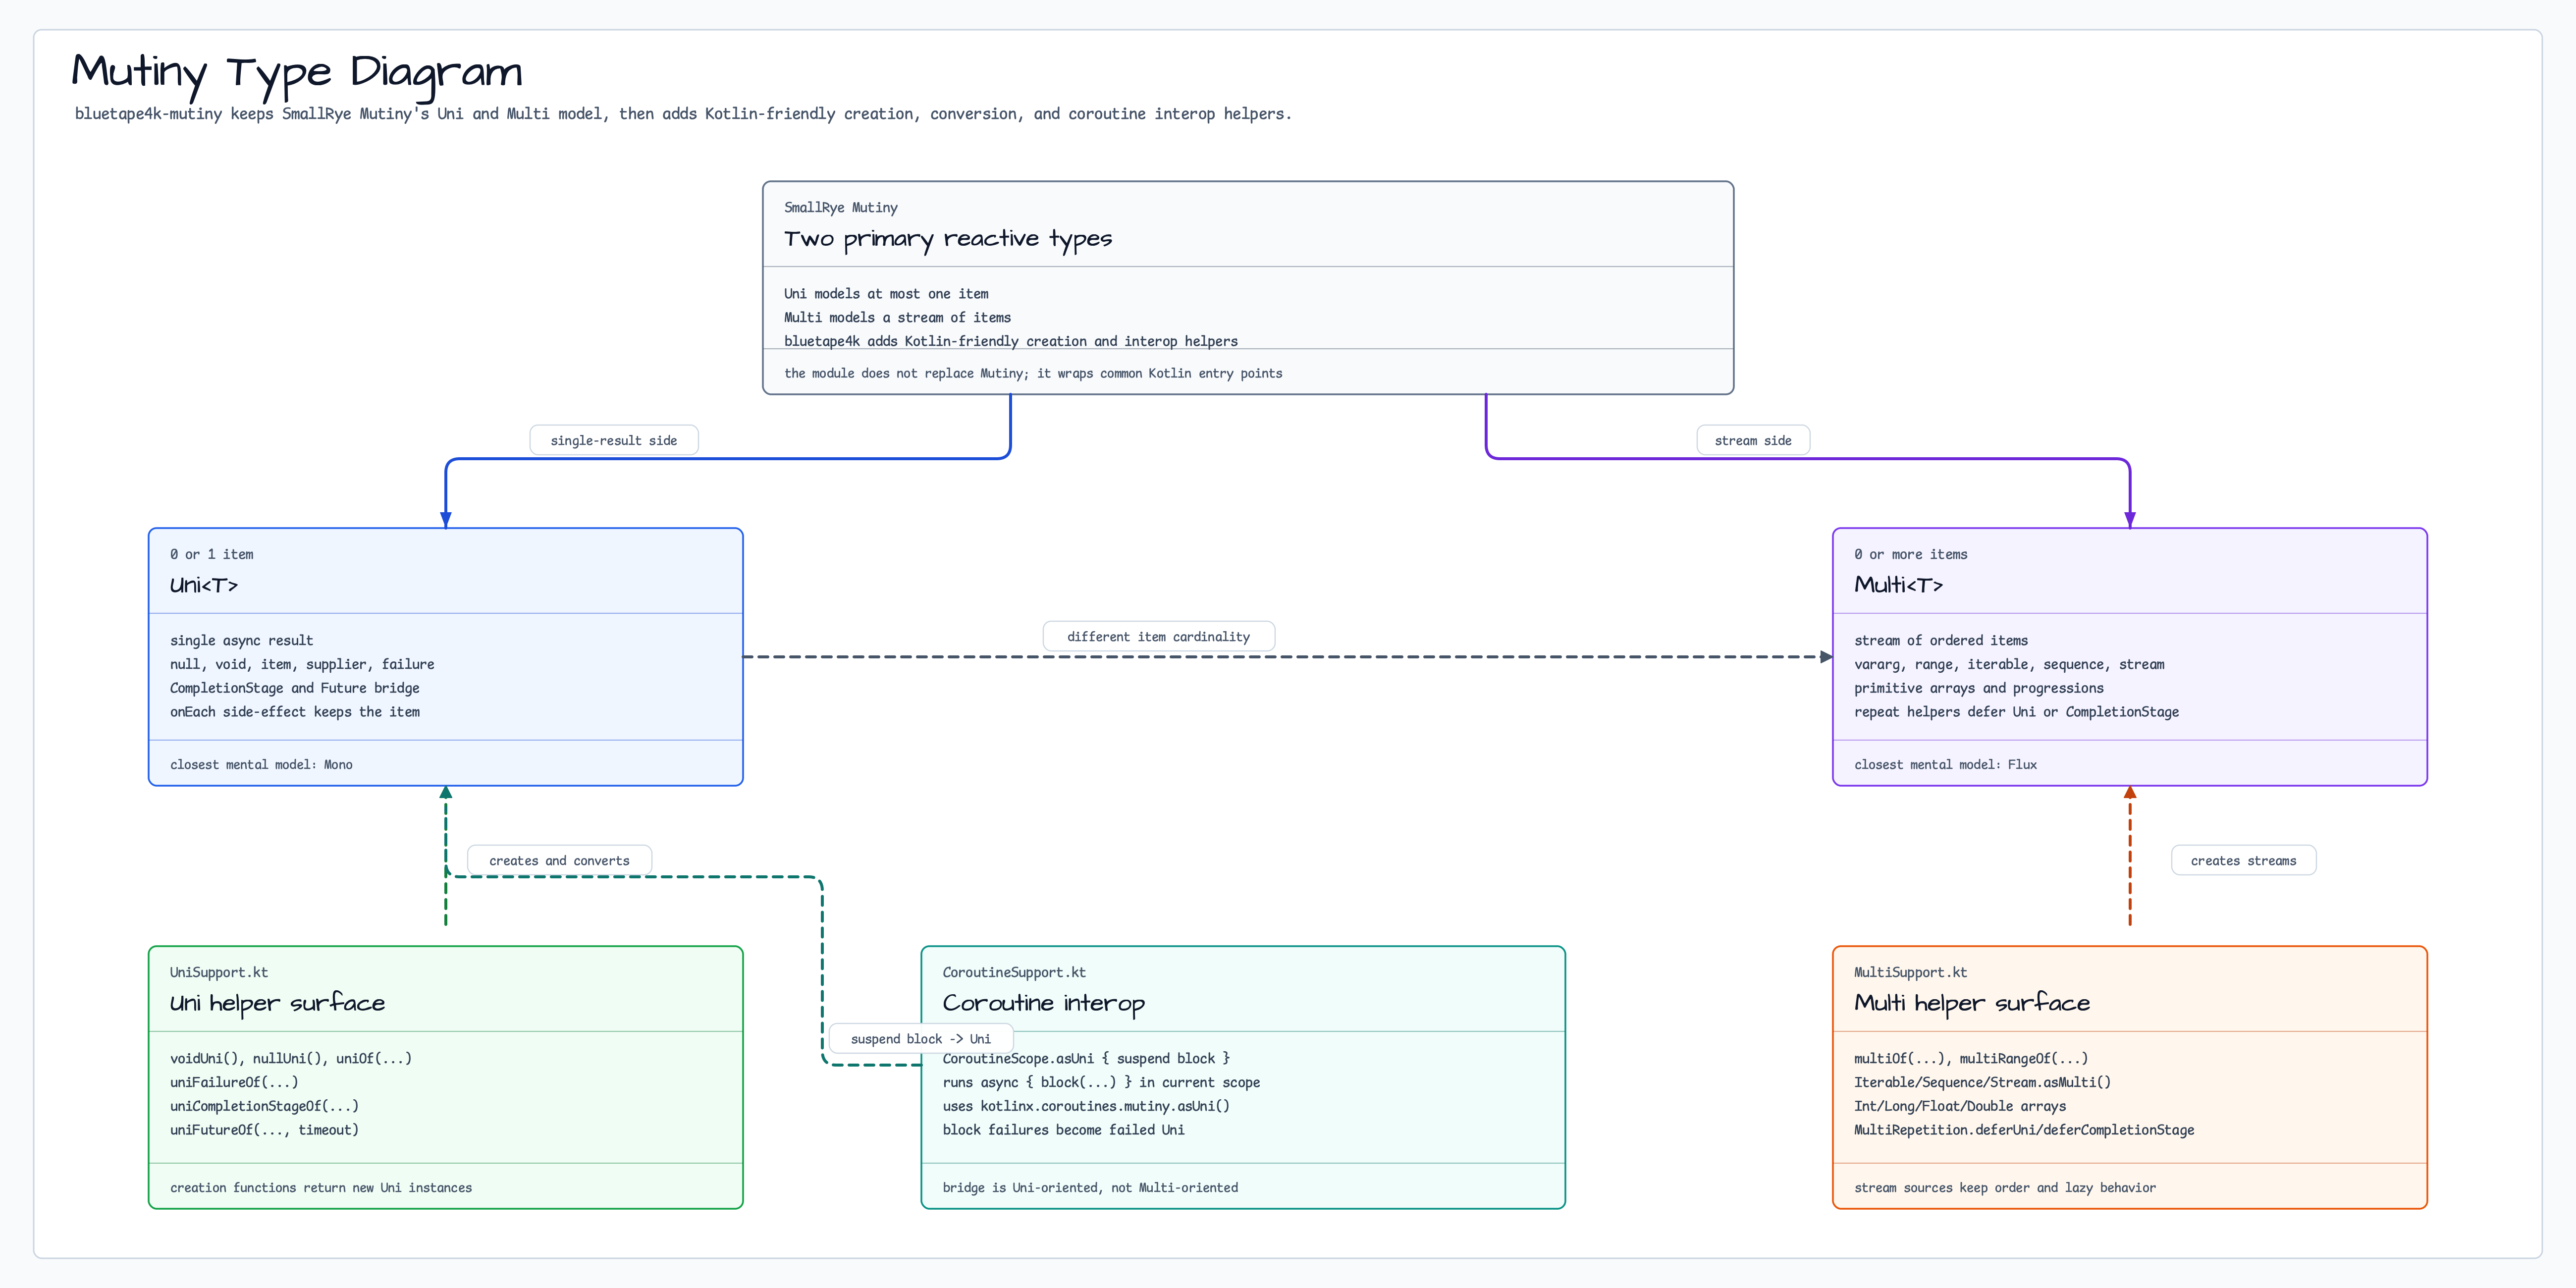Click runs async { block(...) } in current scope
This screenshot has width=2576, height=1288.
point(1101,1083)
